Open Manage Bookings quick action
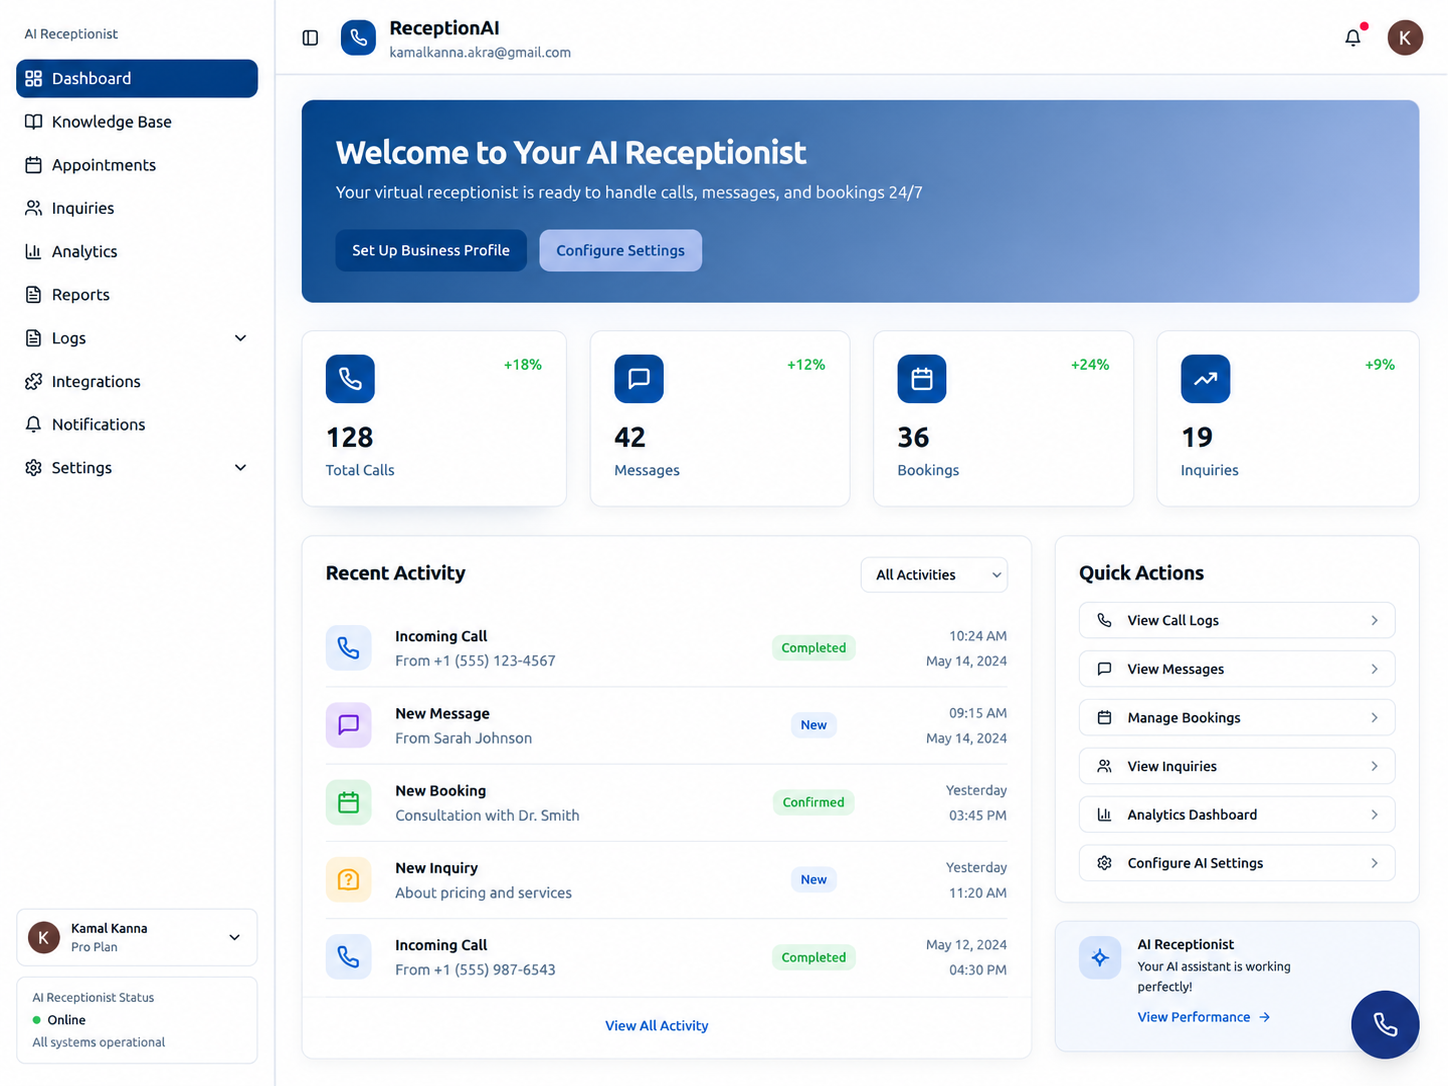The image size is (1448, 1086). tap(1237, 718)
